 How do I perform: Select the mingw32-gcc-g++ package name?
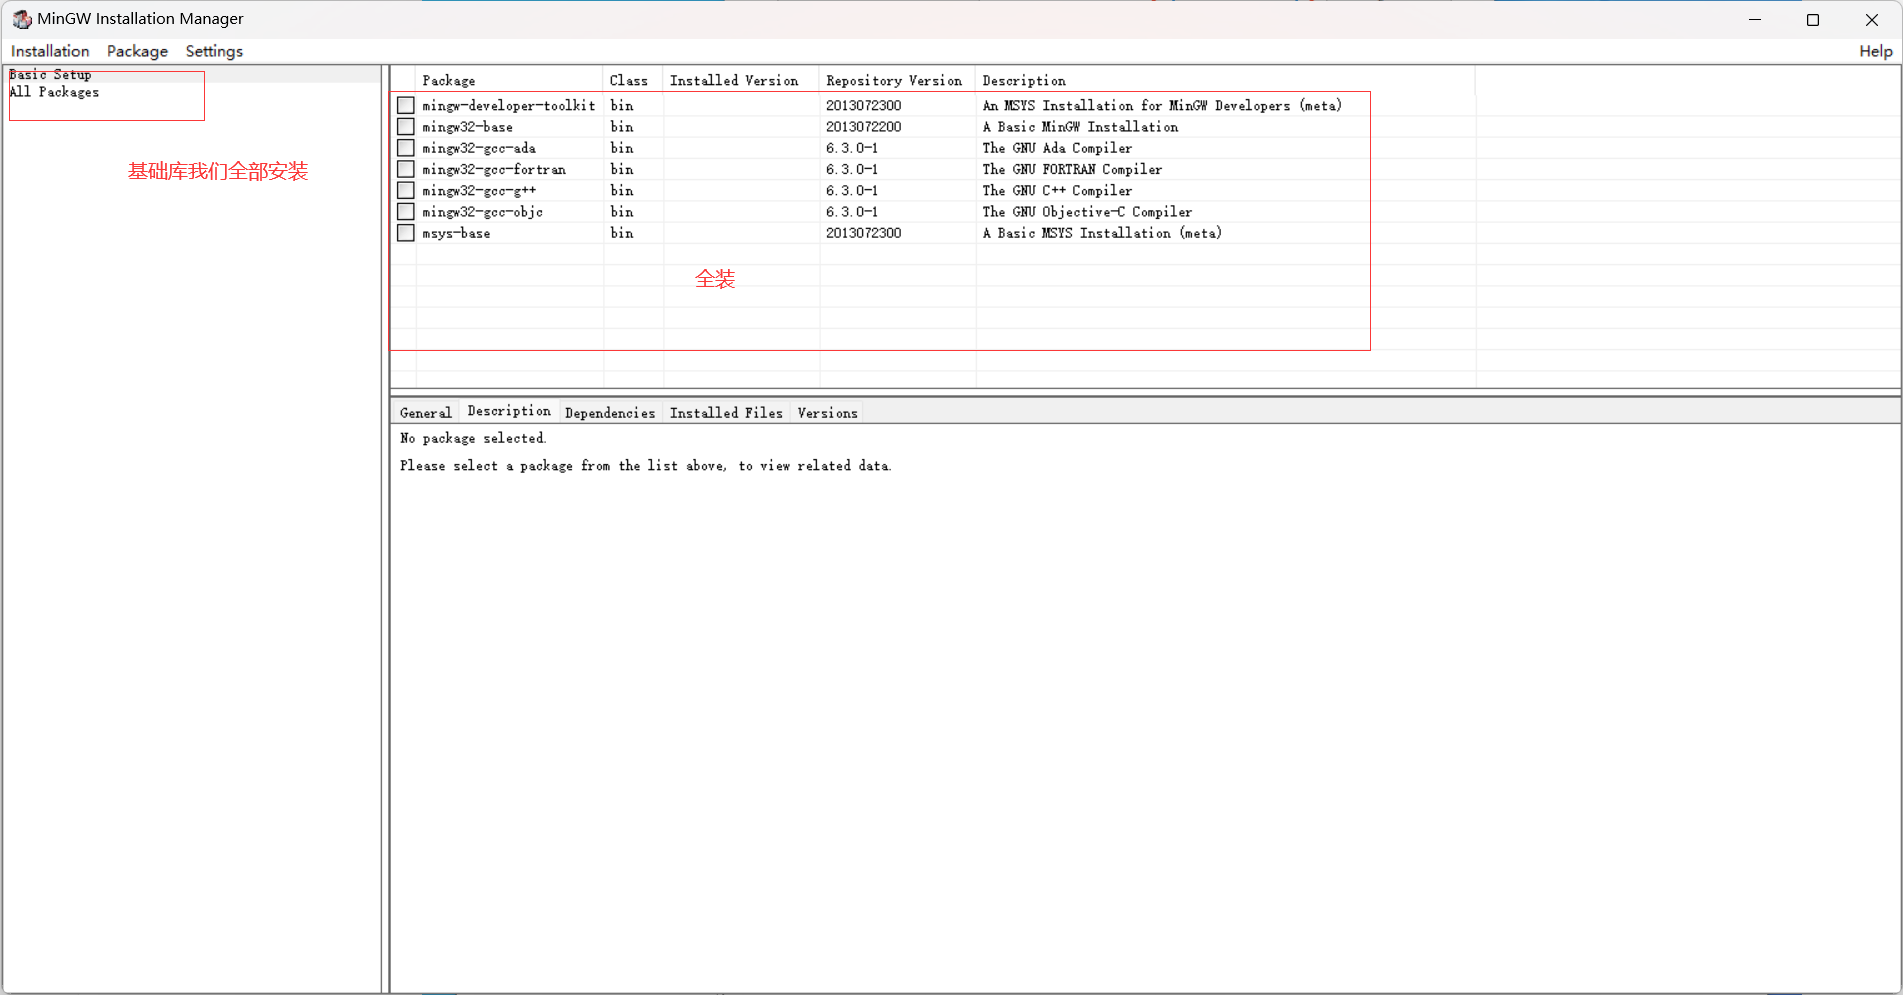pos(479,190)
